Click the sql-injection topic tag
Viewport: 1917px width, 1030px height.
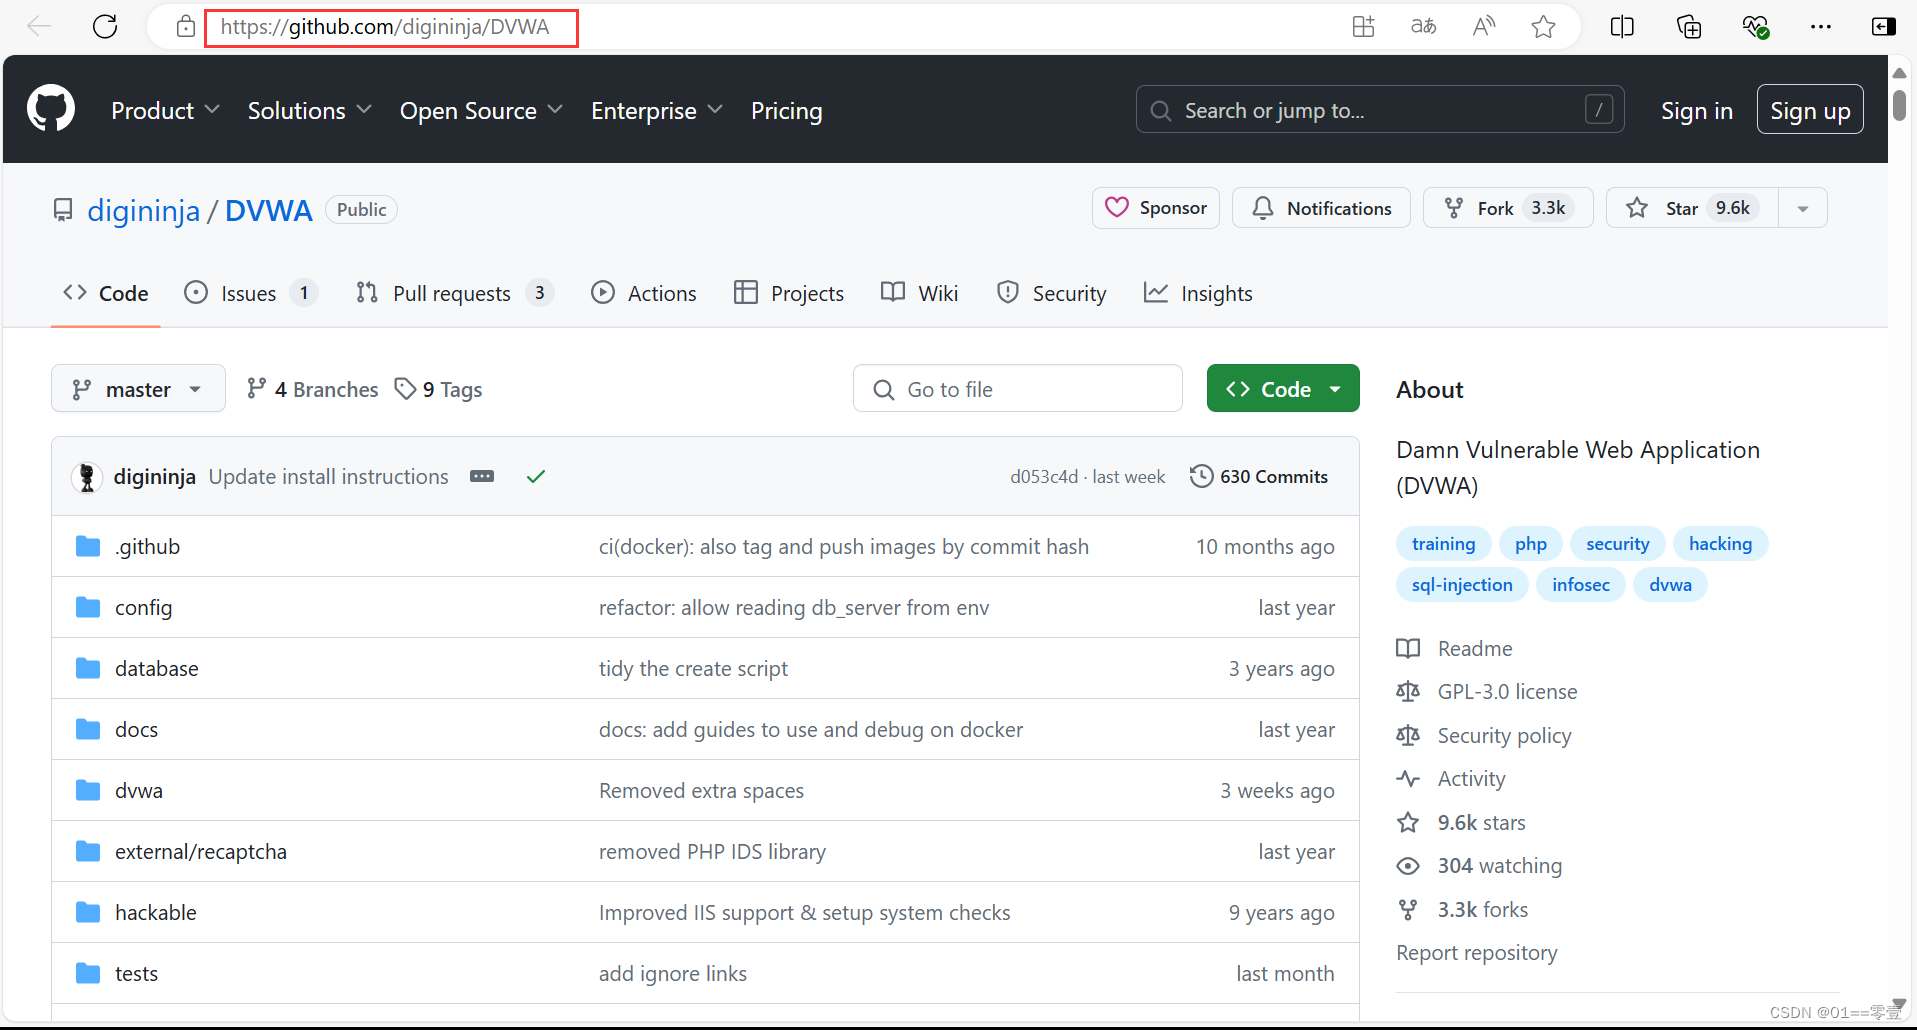point(1462,585)
